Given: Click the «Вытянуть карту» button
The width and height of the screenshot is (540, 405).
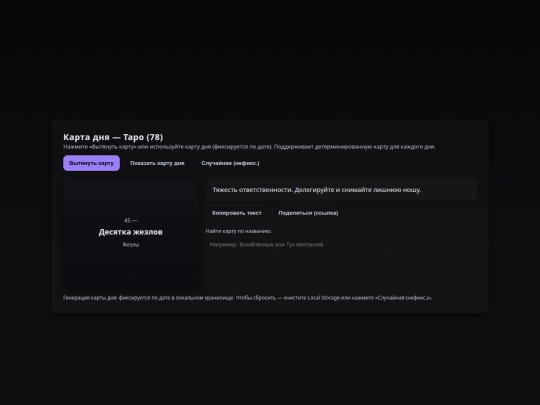Looking at the screenshot, I should [x=91, y=163].
